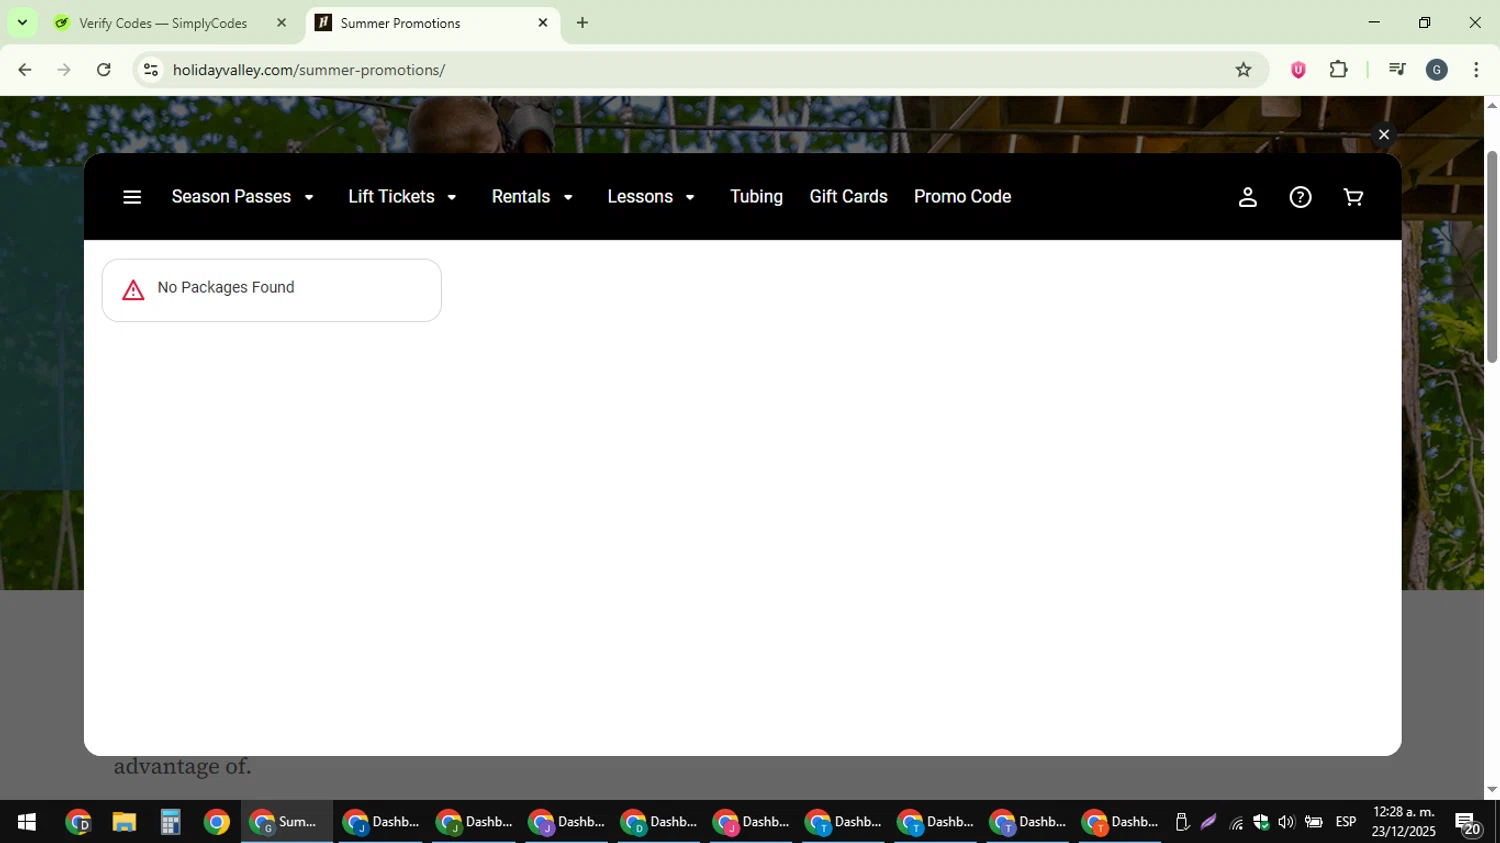Open the shopping cart
The image size is (1500, 843).
(x=1353, y=197)
